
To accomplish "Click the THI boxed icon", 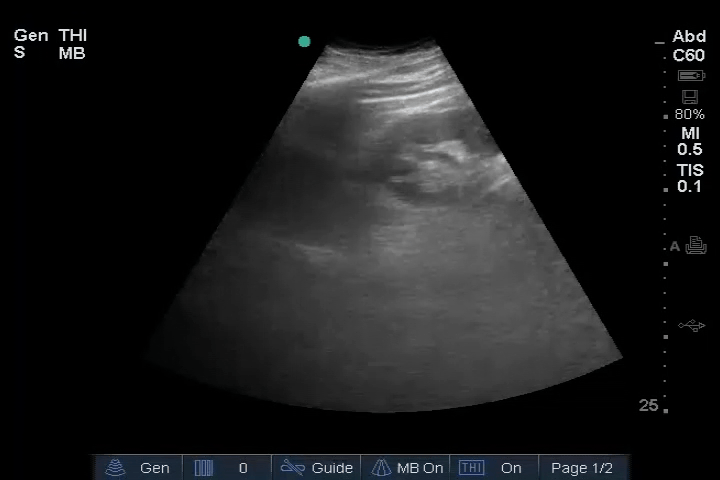I will [467, 467].
